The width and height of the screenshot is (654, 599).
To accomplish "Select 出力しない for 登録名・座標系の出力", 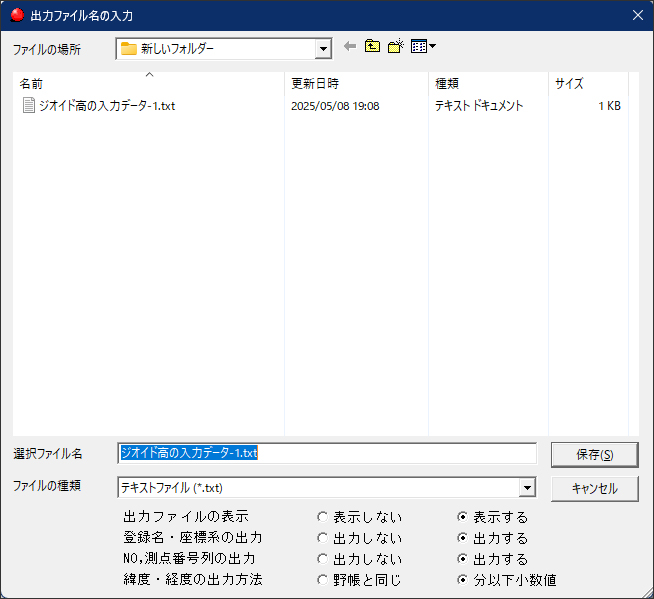I will pos(359,538).
